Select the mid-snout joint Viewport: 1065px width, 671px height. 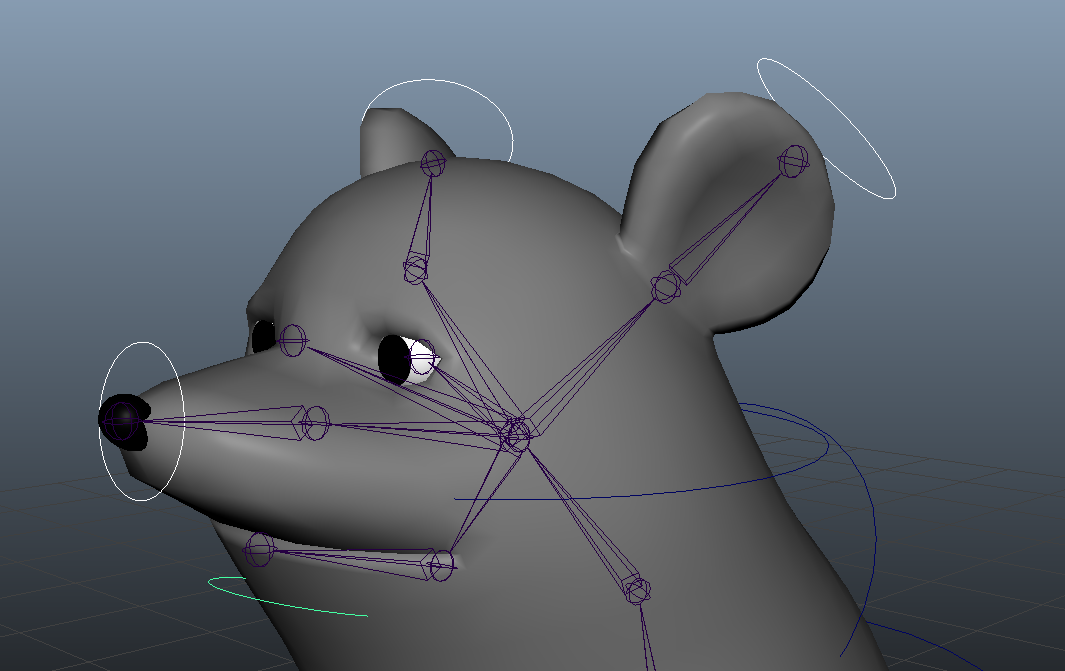coord(316,422)
